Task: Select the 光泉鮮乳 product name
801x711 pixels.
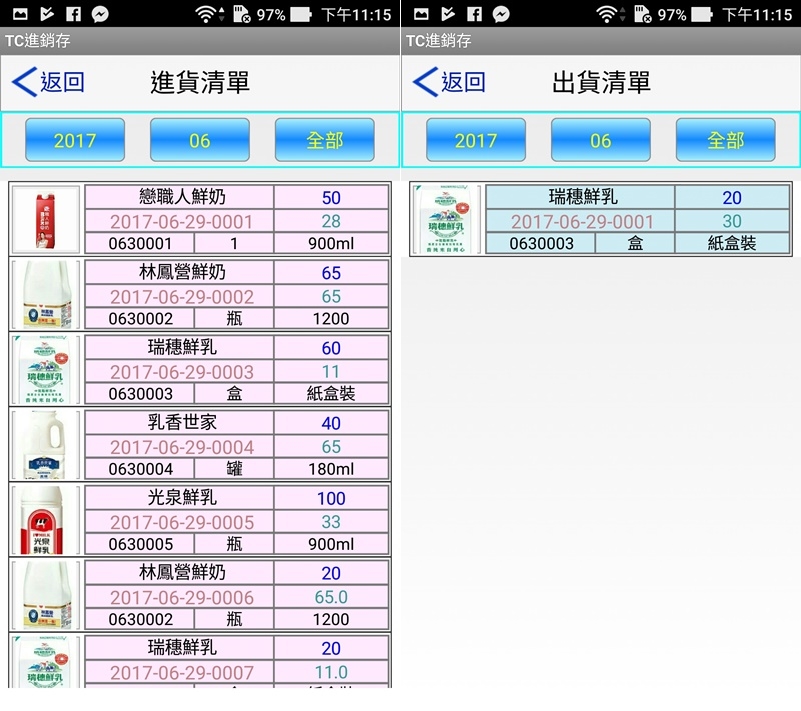Action: (x=182, y=497)
